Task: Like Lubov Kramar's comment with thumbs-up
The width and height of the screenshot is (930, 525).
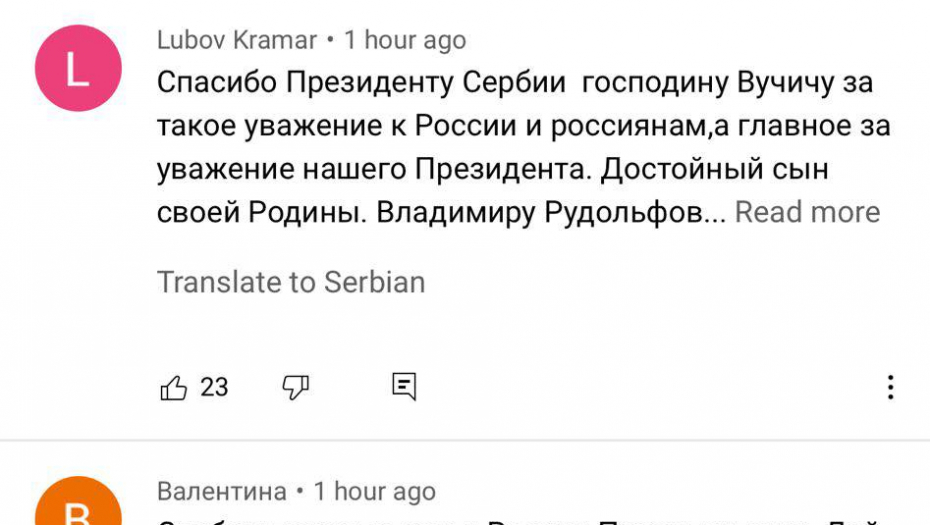Action: click(174, 388)
